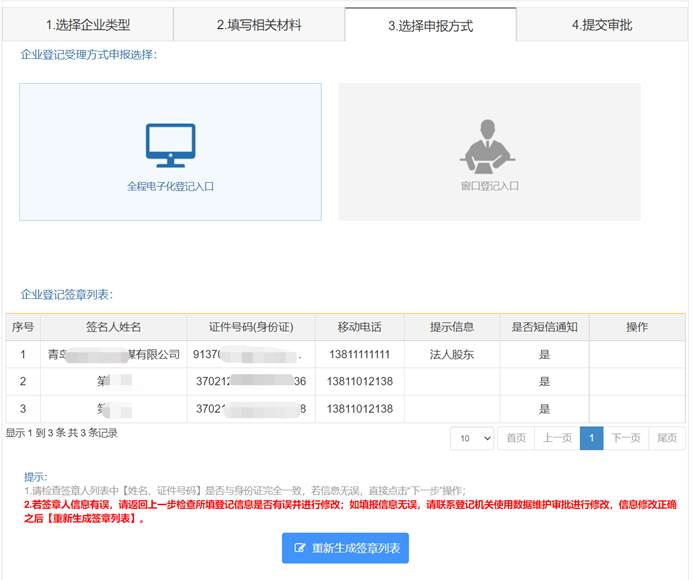Screen dimensions: 692x580
Task: Go to 下一页 in pagination
Action: [x=626, y=438]
